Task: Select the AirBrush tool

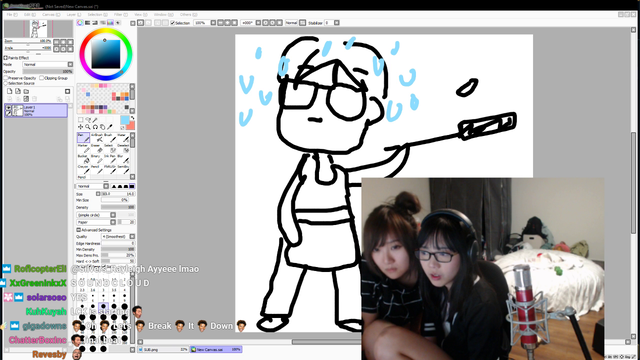Action: (97, 138)
